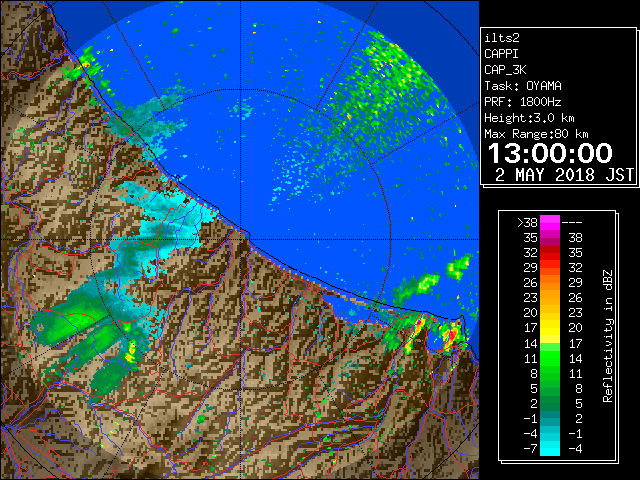This screenshot has height=480, width=640.
Task: Click the orange 26 legend color
Action: click(x=550, y=282)
